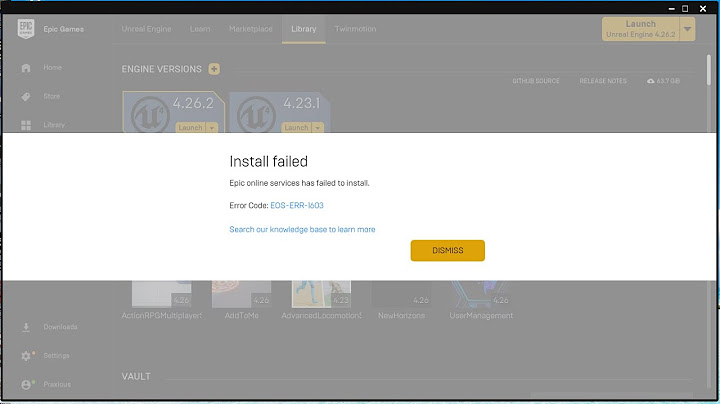Click the cloud storage 63.7 GB icon
Viewport: 720px width, 404px height.
point(650,81)
